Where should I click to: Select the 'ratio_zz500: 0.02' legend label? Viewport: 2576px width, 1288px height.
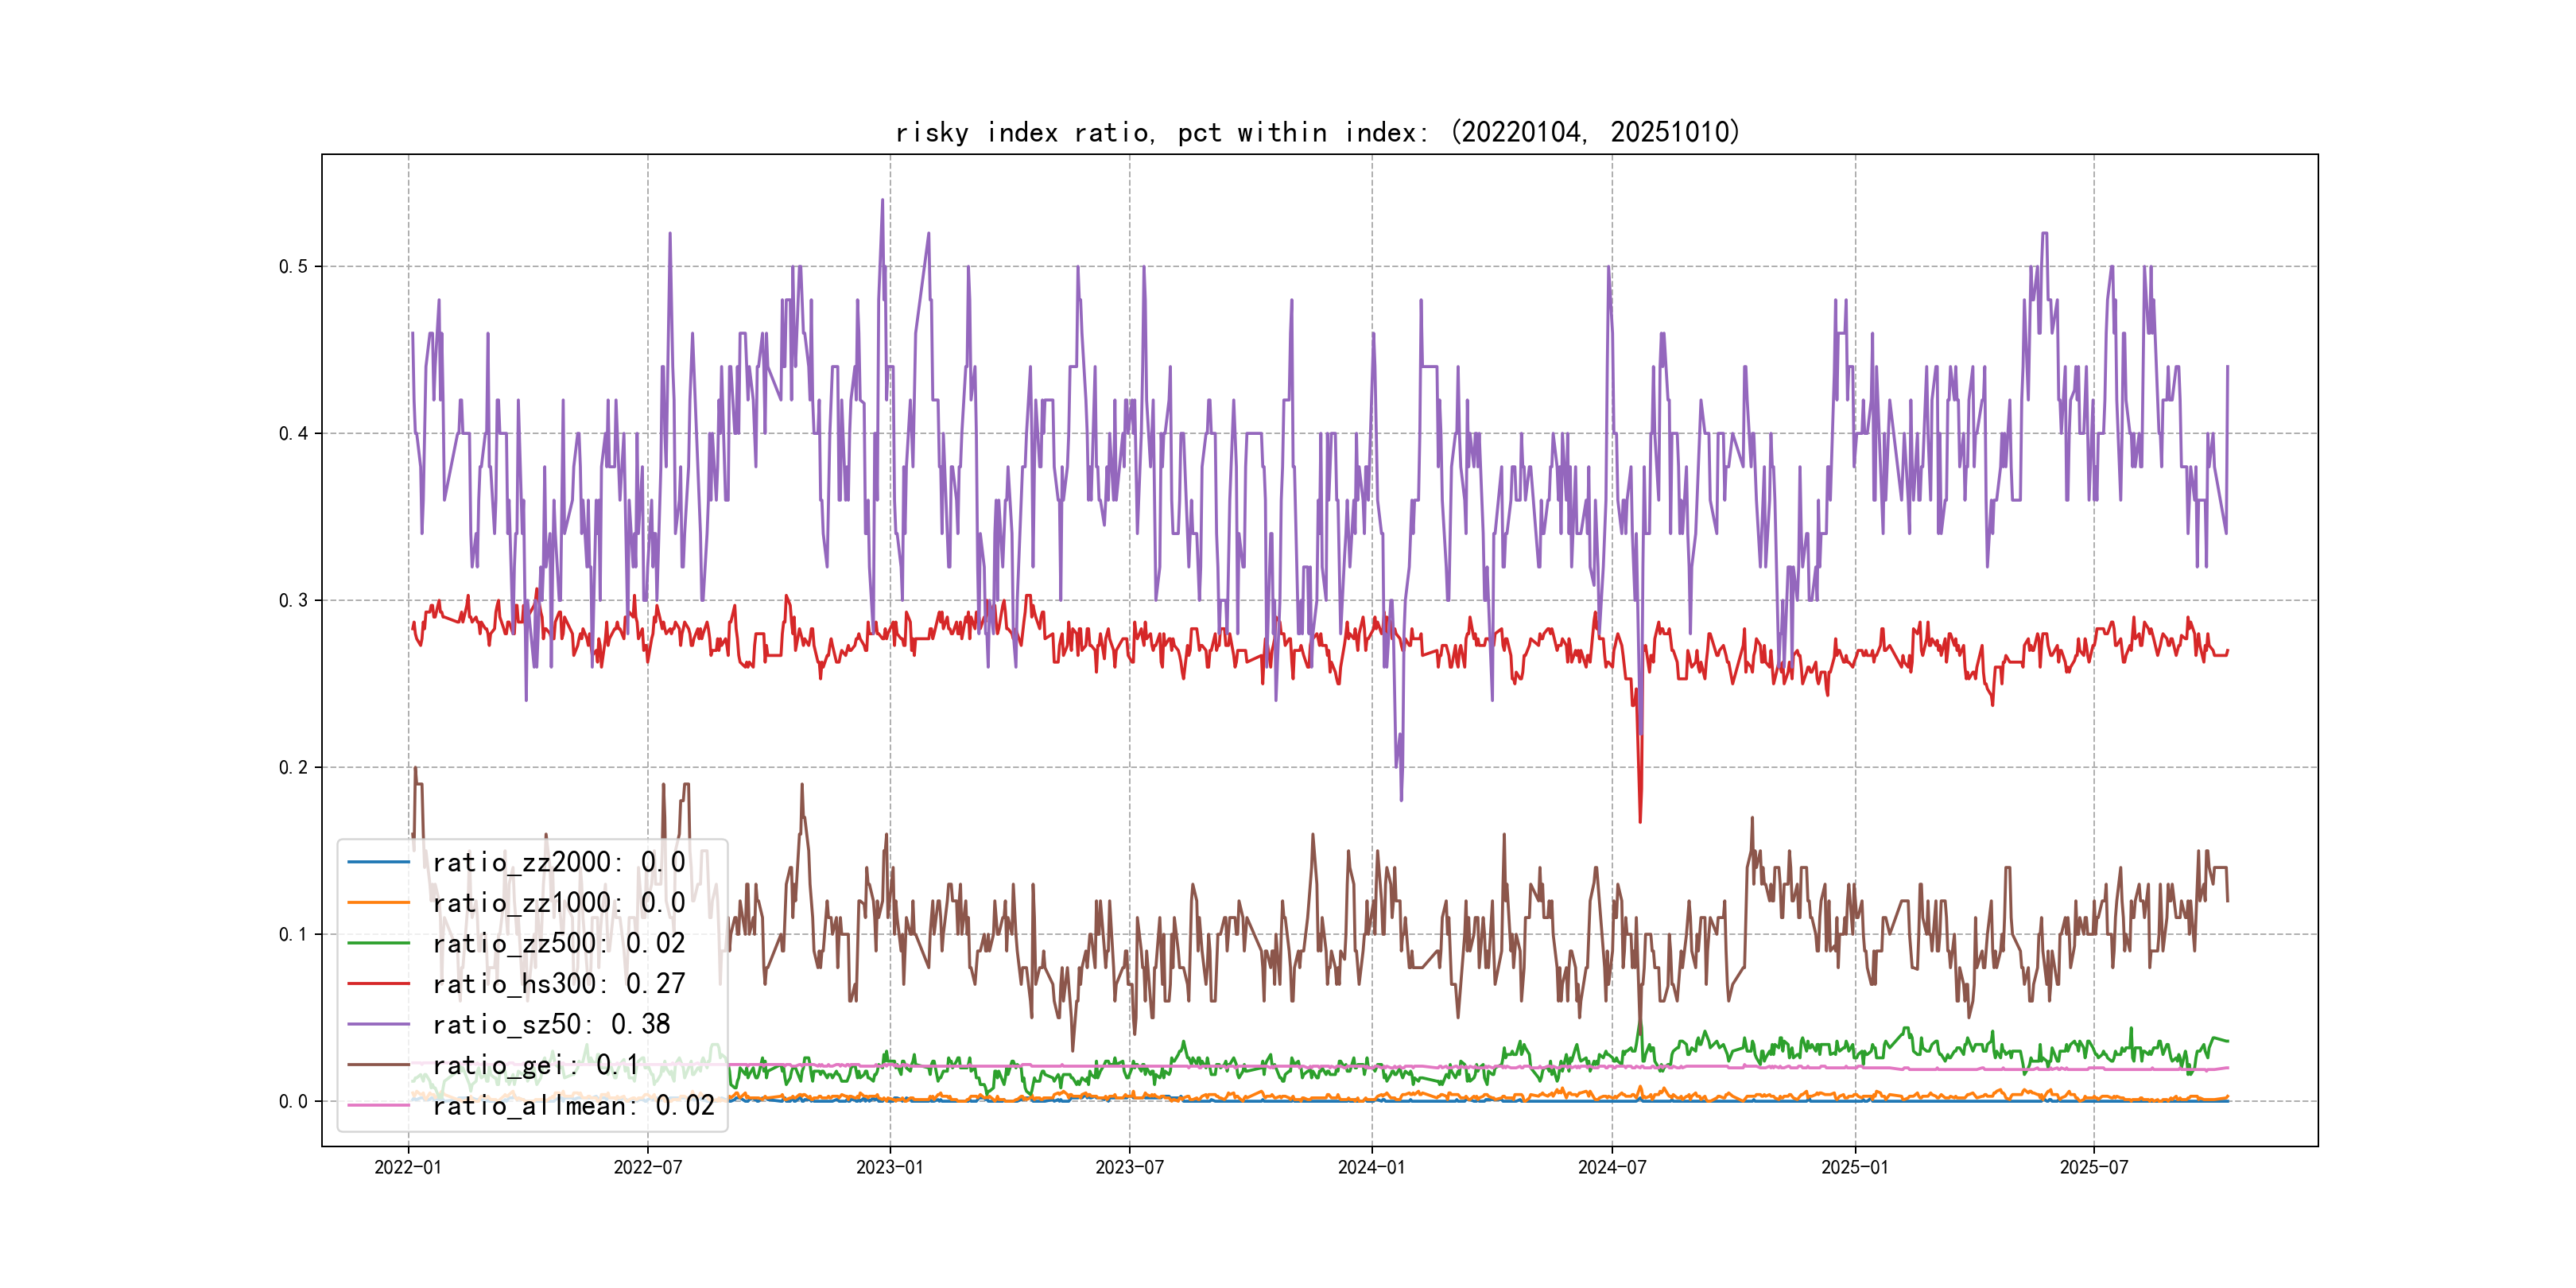[x=559, y=943]
